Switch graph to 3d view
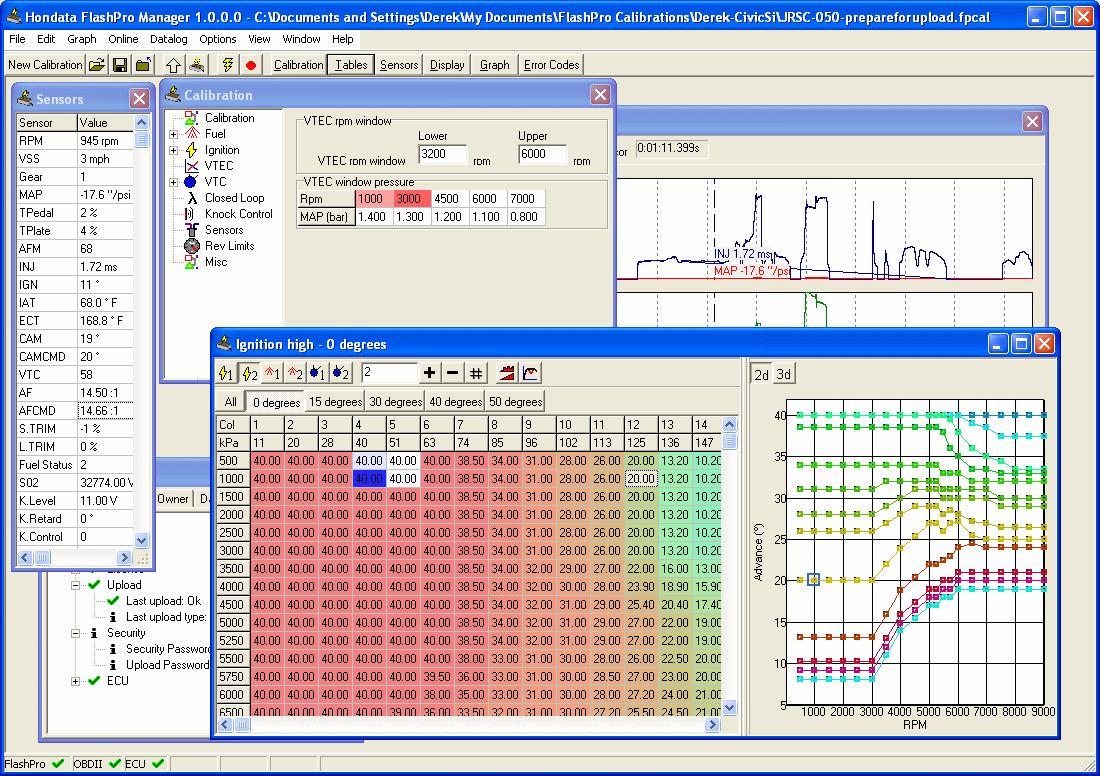Viewport: 1100px width, 776px height. click(x=784, y=374)
